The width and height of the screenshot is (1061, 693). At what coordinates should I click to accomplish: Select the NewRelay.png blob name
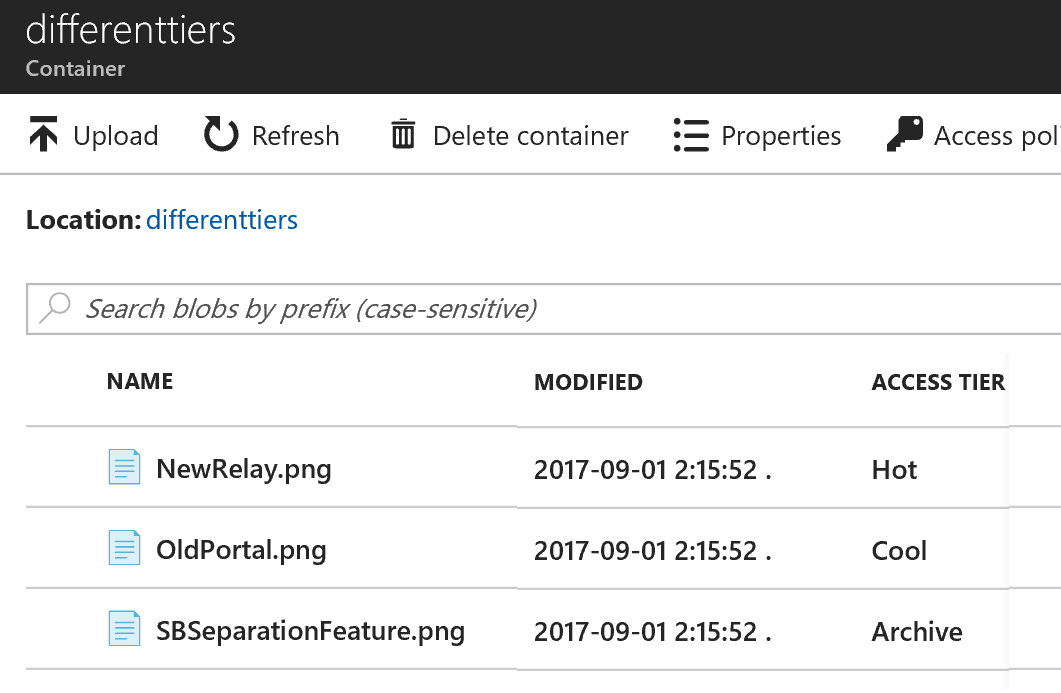tap(244, 469)
